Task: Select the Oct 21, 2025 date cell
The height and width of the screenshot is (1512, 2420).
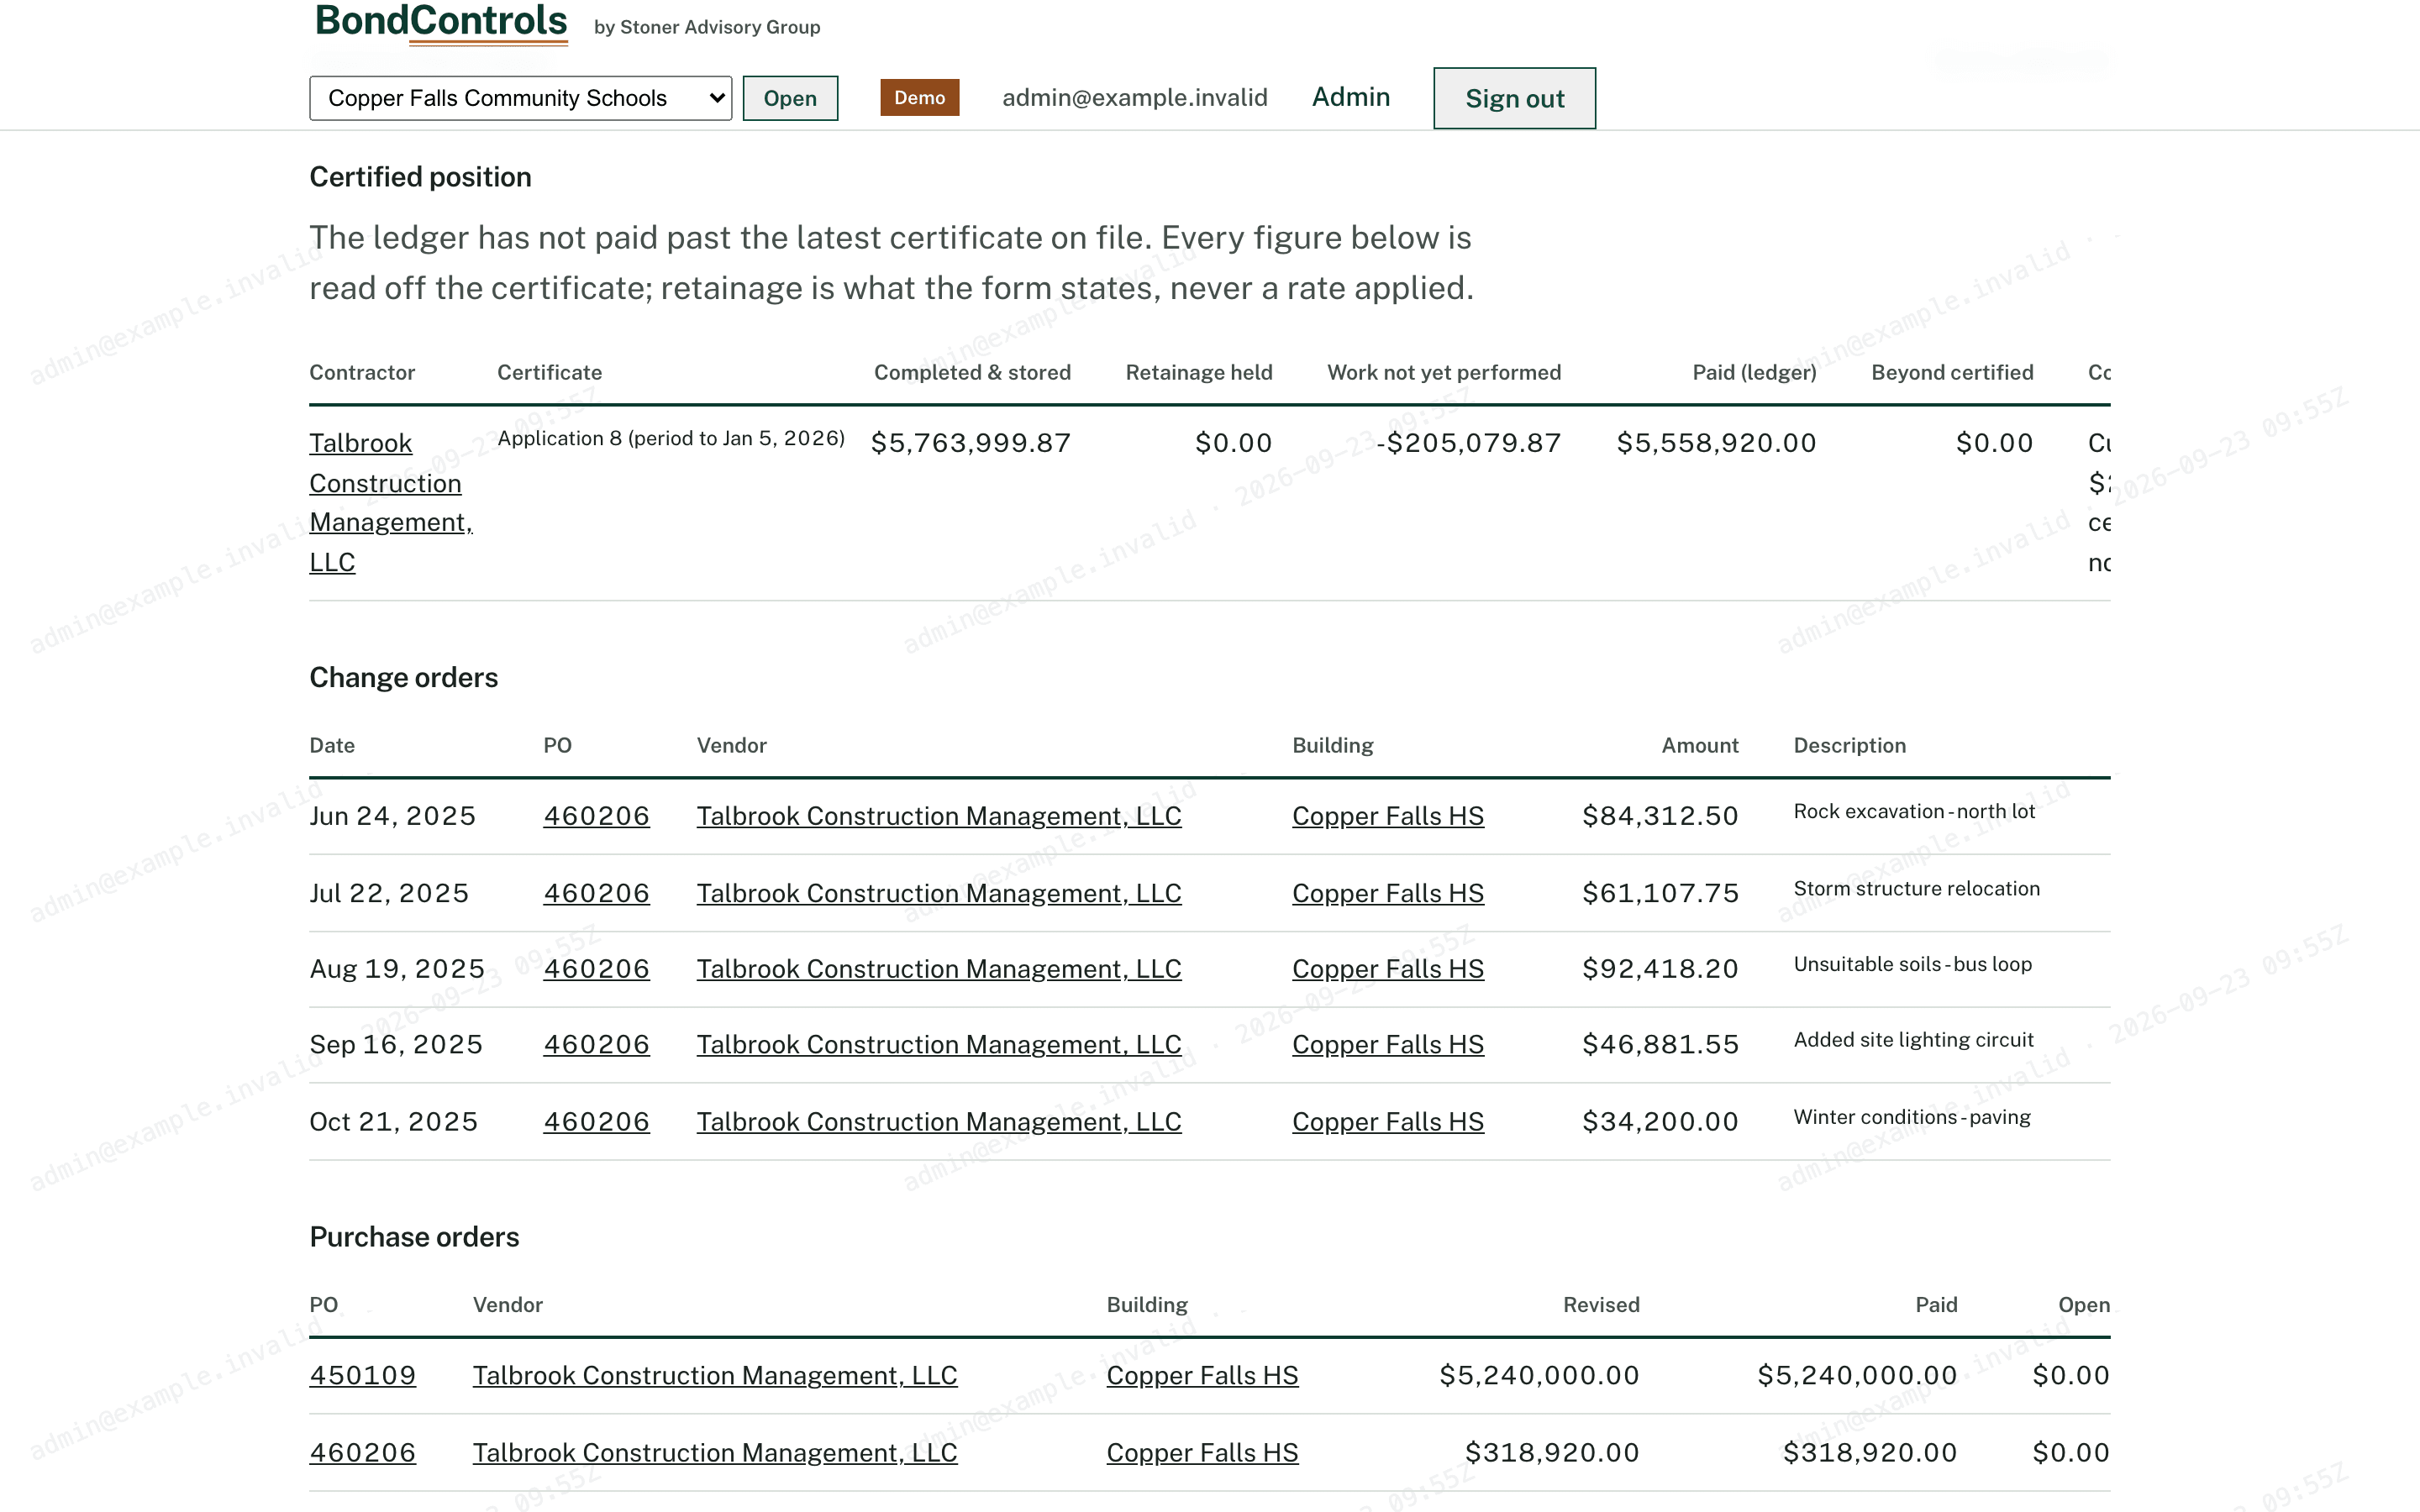Action: (x=393, y=1122)
